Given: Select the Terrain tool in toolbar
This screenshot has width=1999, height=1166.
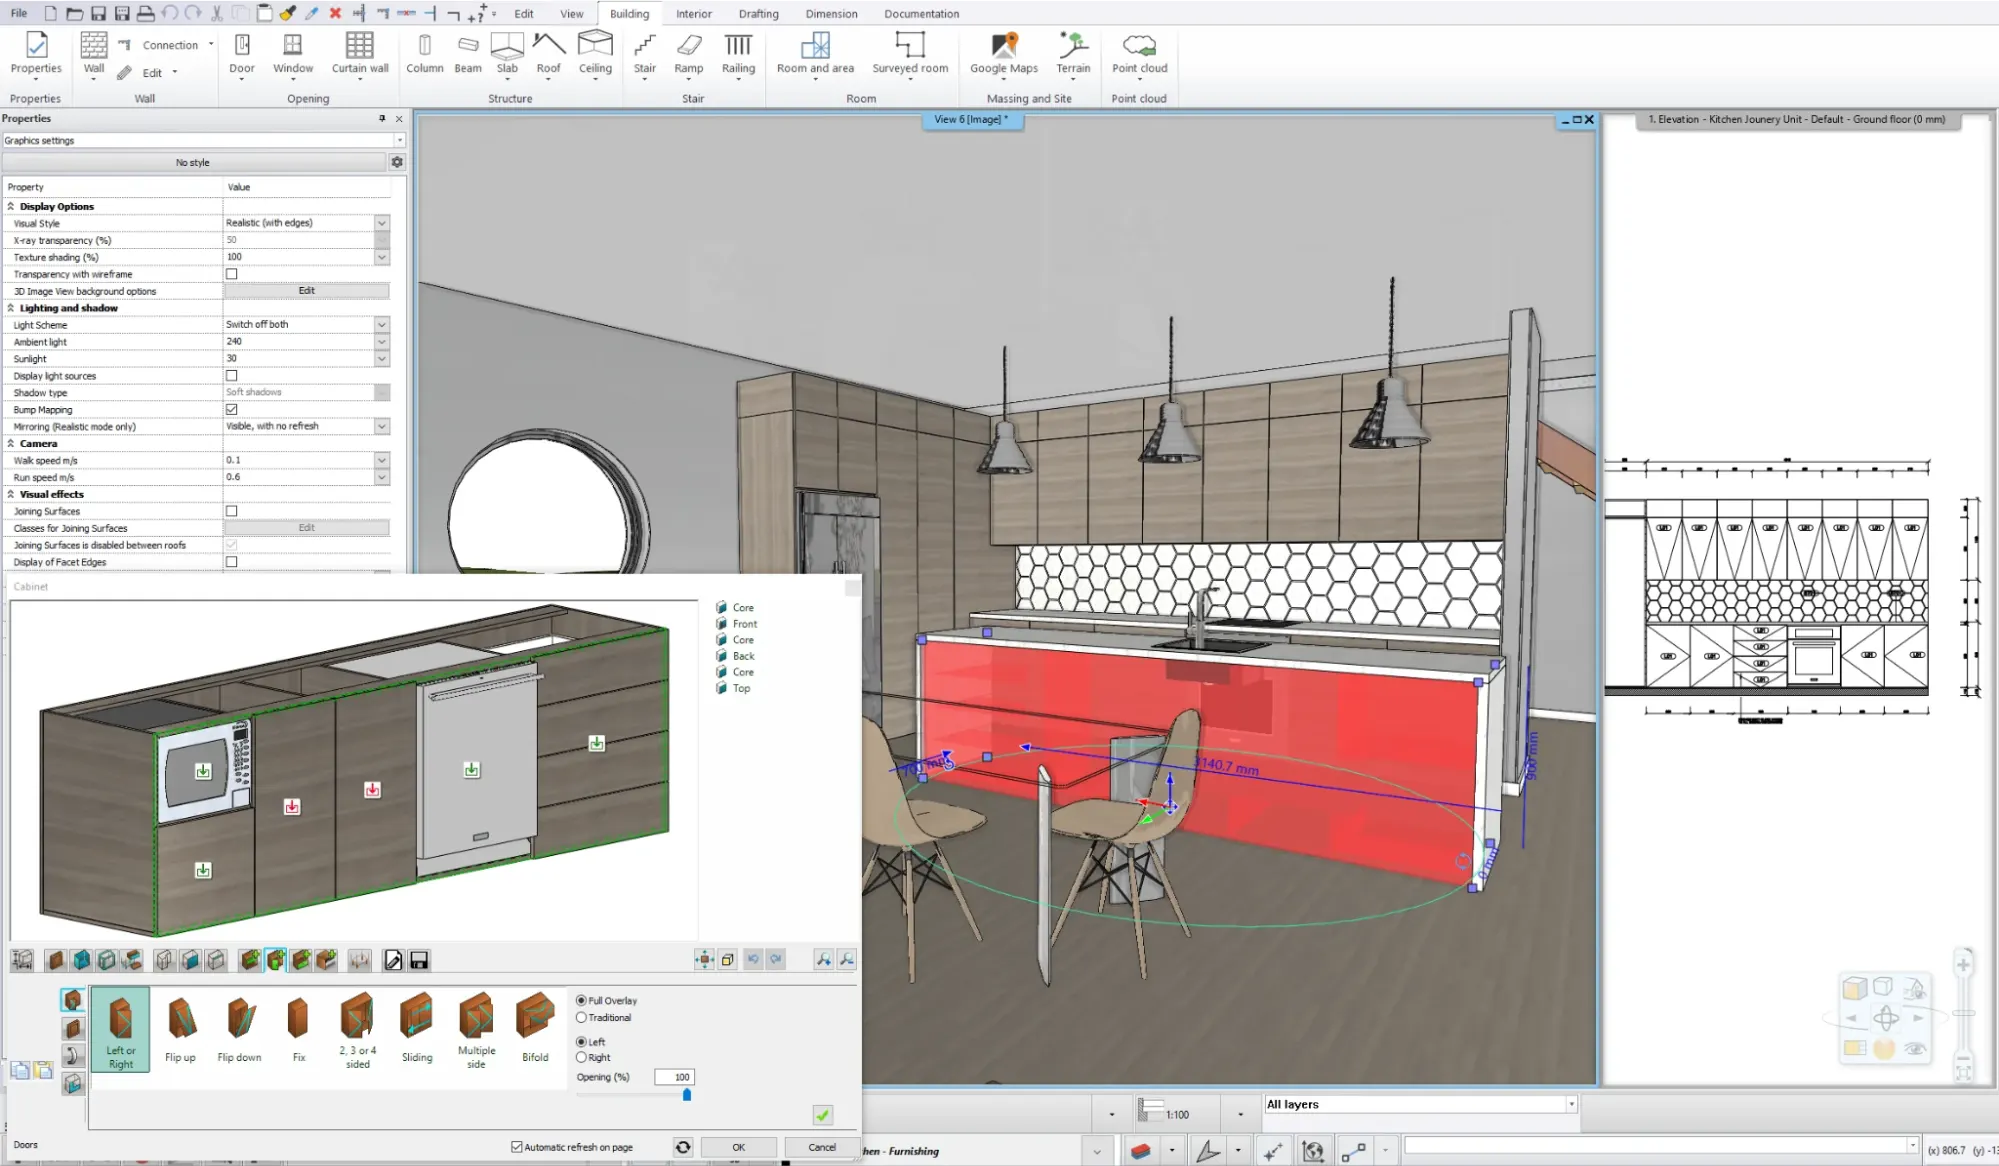Looking at the screenshot, I should click(1072, 54).
